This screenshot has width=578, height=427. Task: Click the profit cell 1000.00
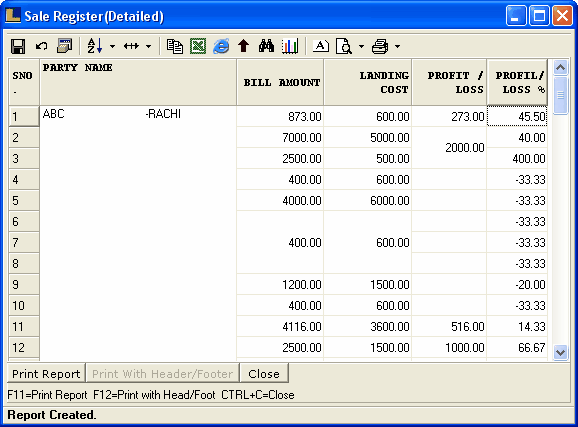pos(449,348)
